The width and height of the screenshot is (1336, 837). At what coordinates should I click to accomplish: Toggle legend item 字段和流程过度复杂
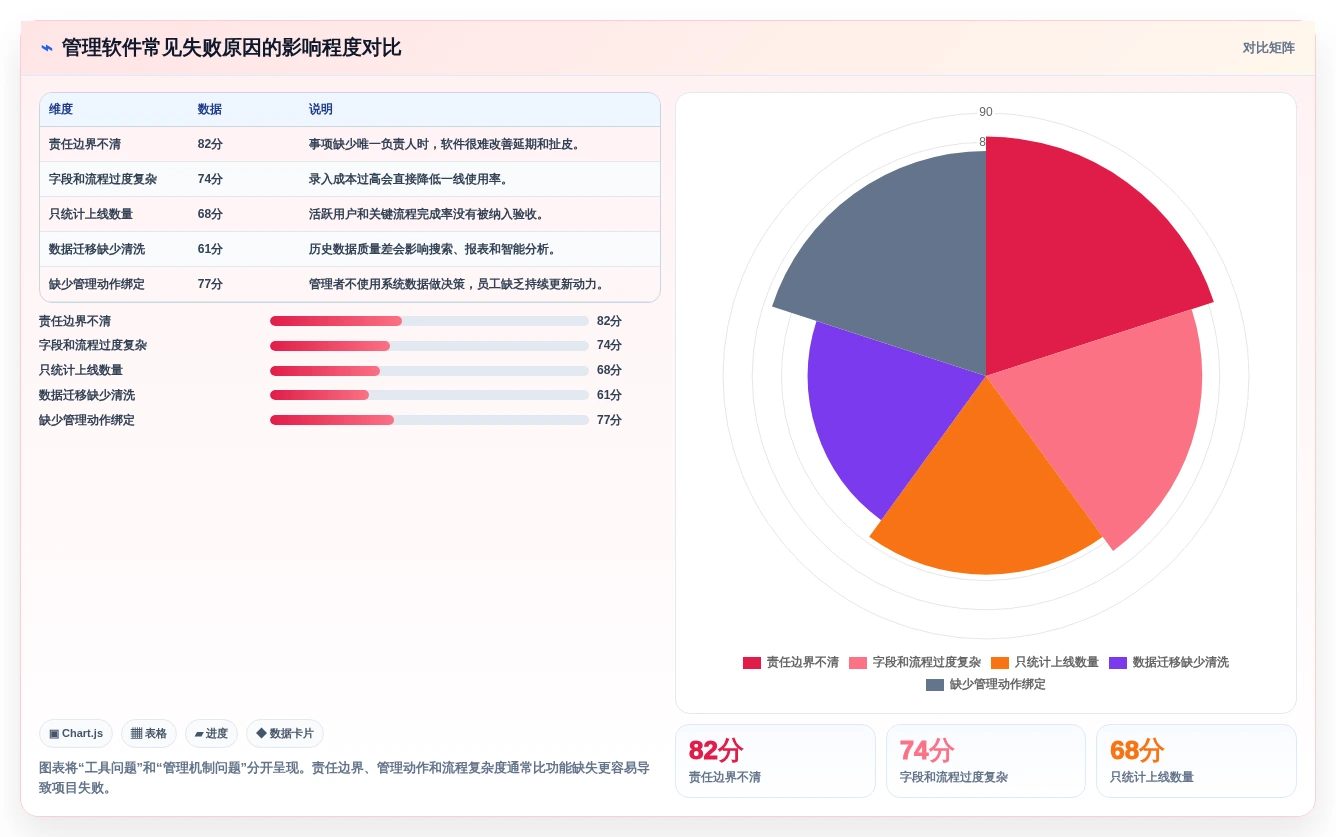(x=915, y=662)
